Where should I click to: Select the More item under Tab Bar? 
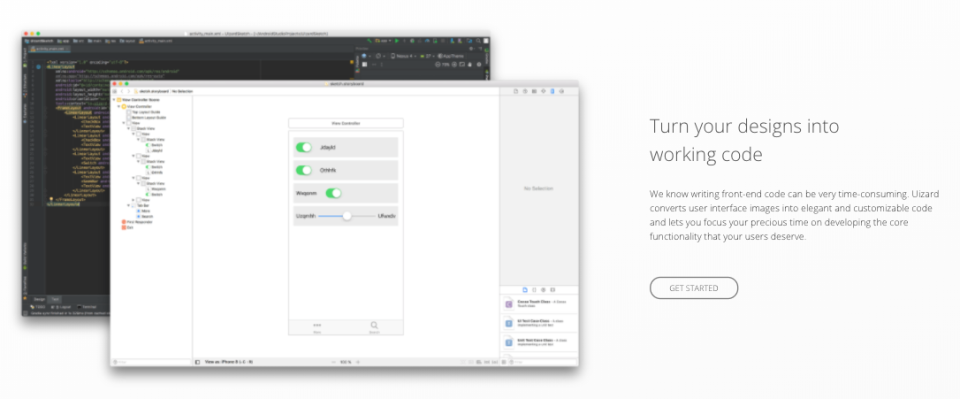click(x=143, y=211)
